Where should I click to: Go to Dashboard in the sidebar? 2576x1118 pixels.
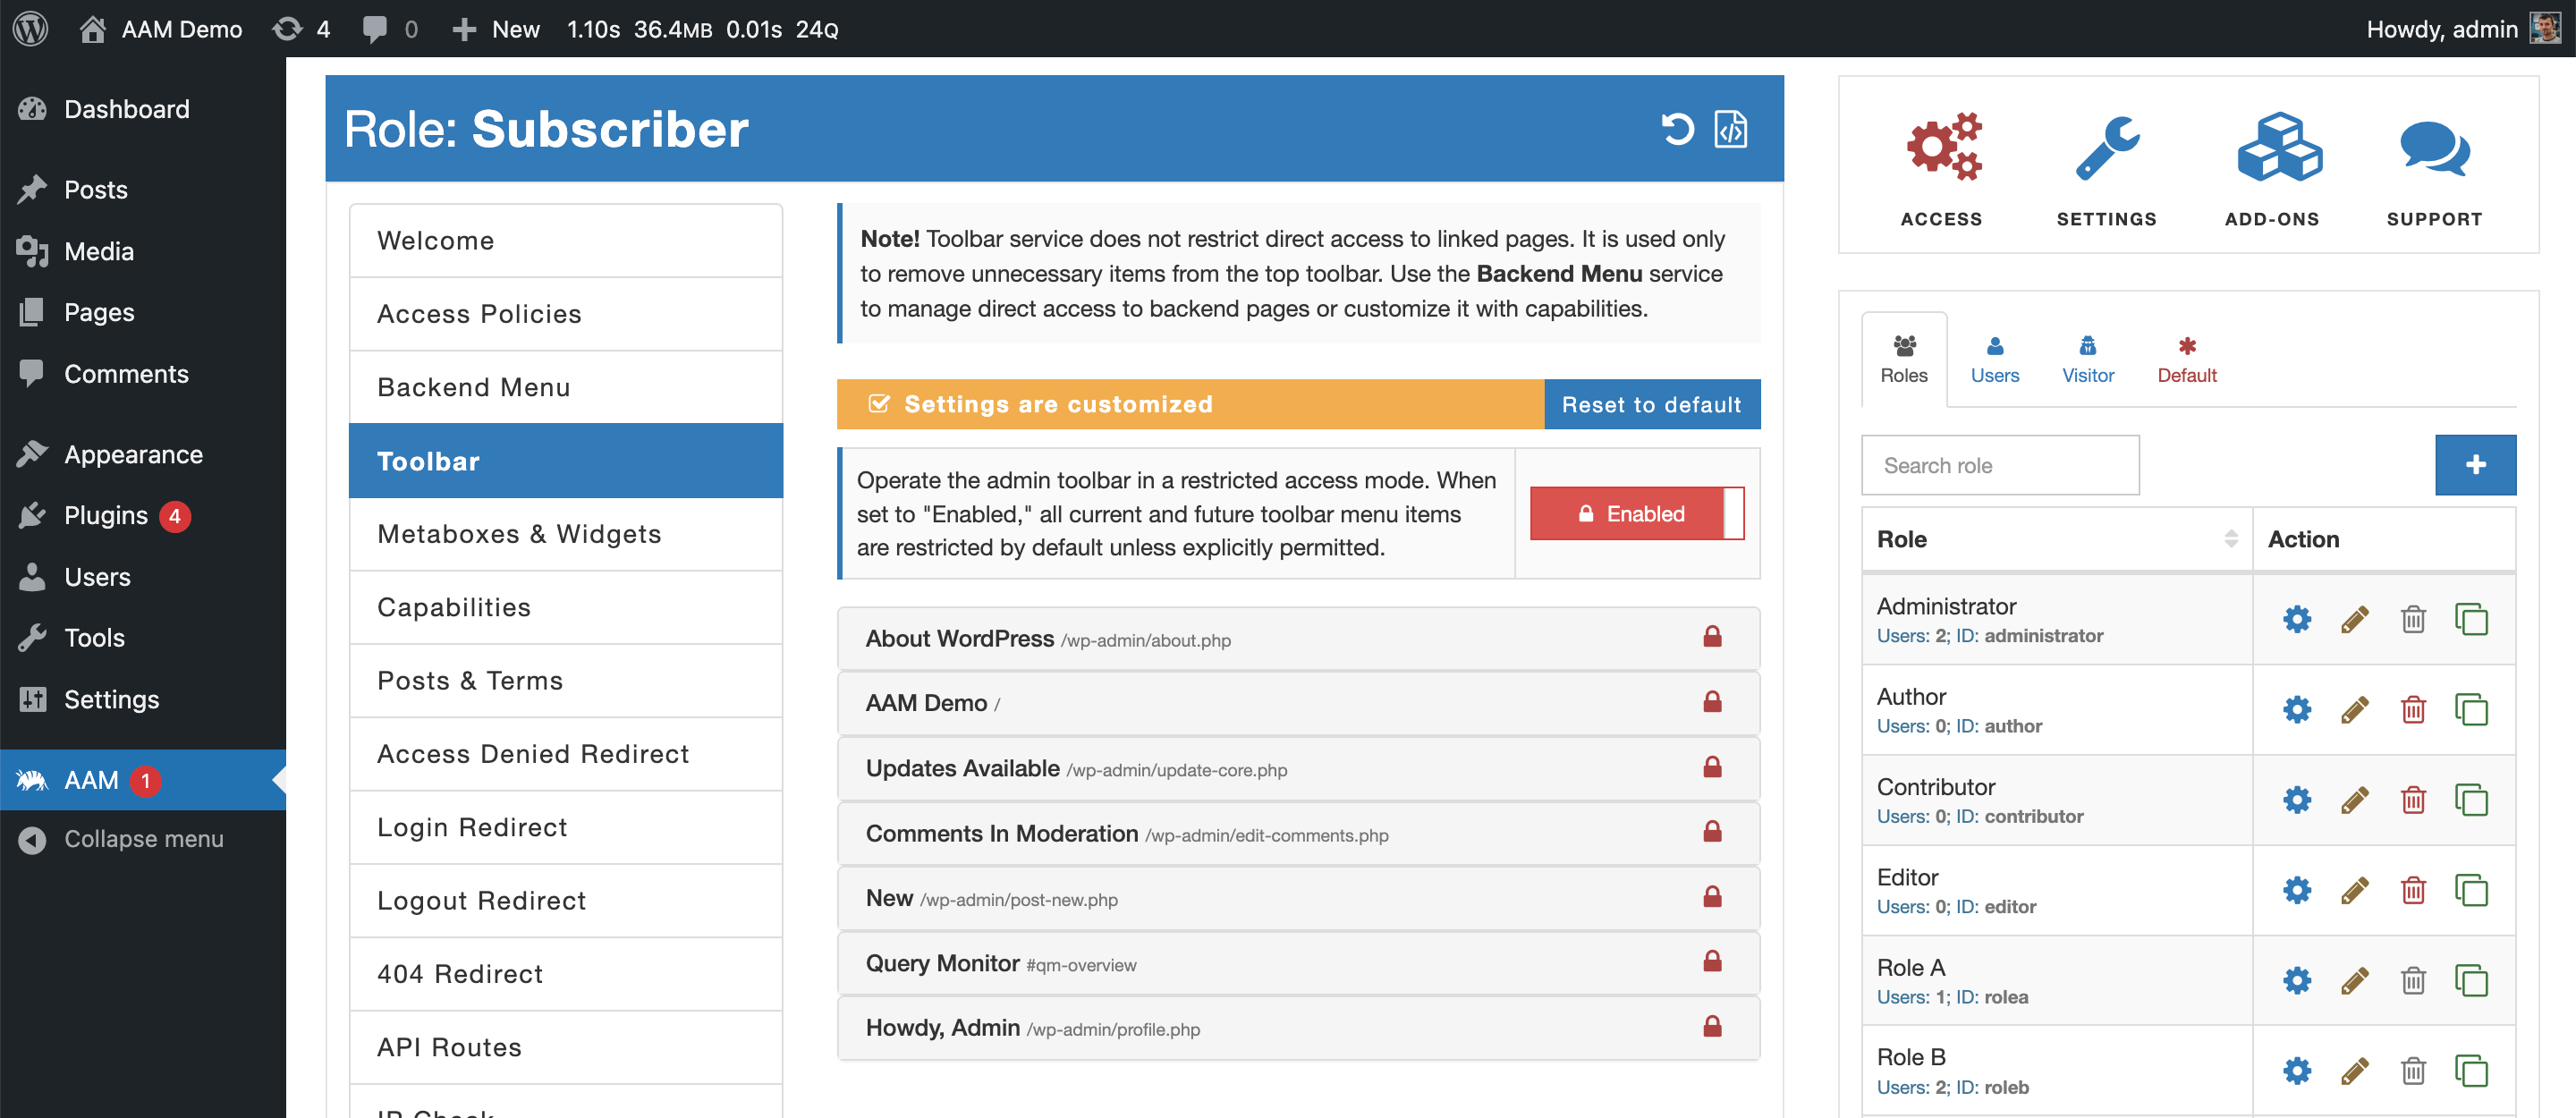tap(143, 109)
